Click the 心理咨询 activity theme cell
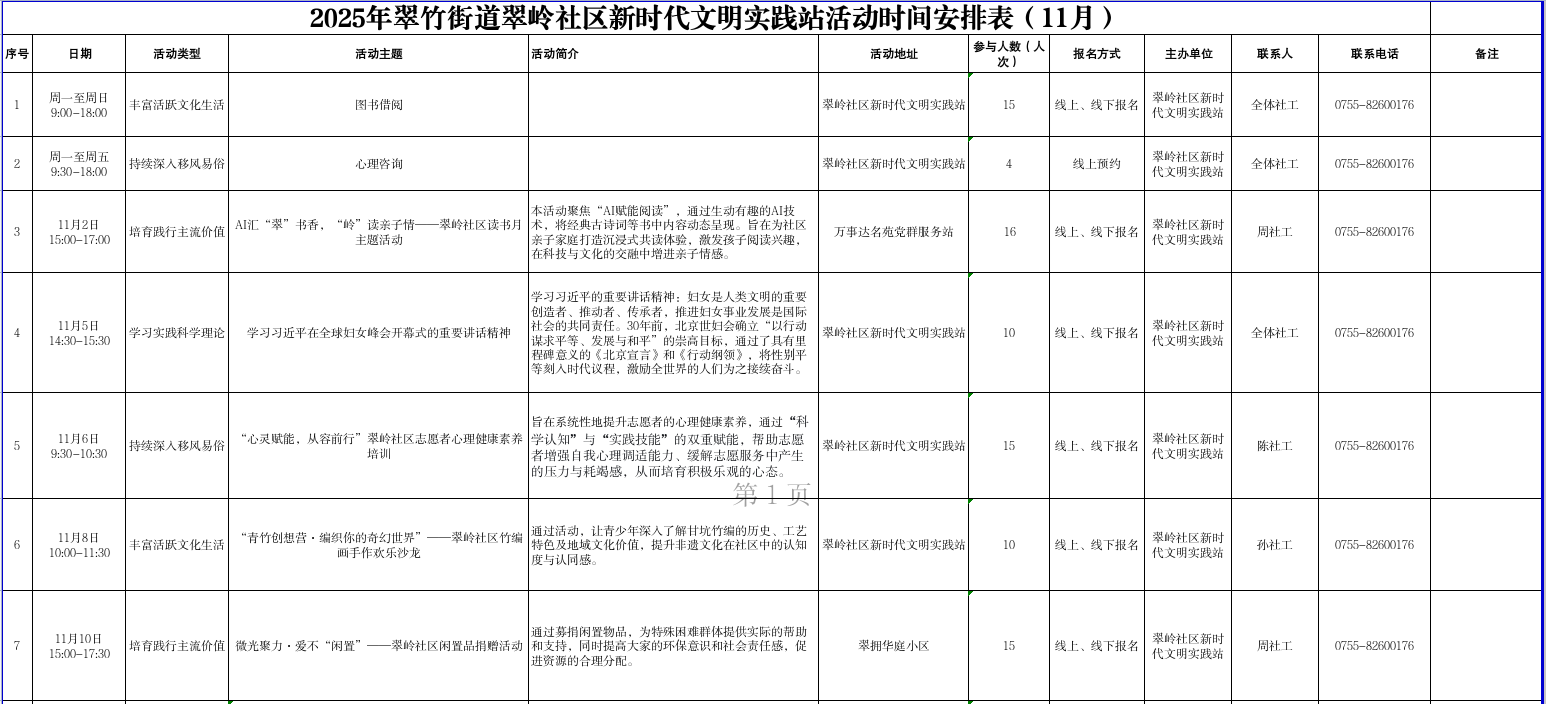 378,164
